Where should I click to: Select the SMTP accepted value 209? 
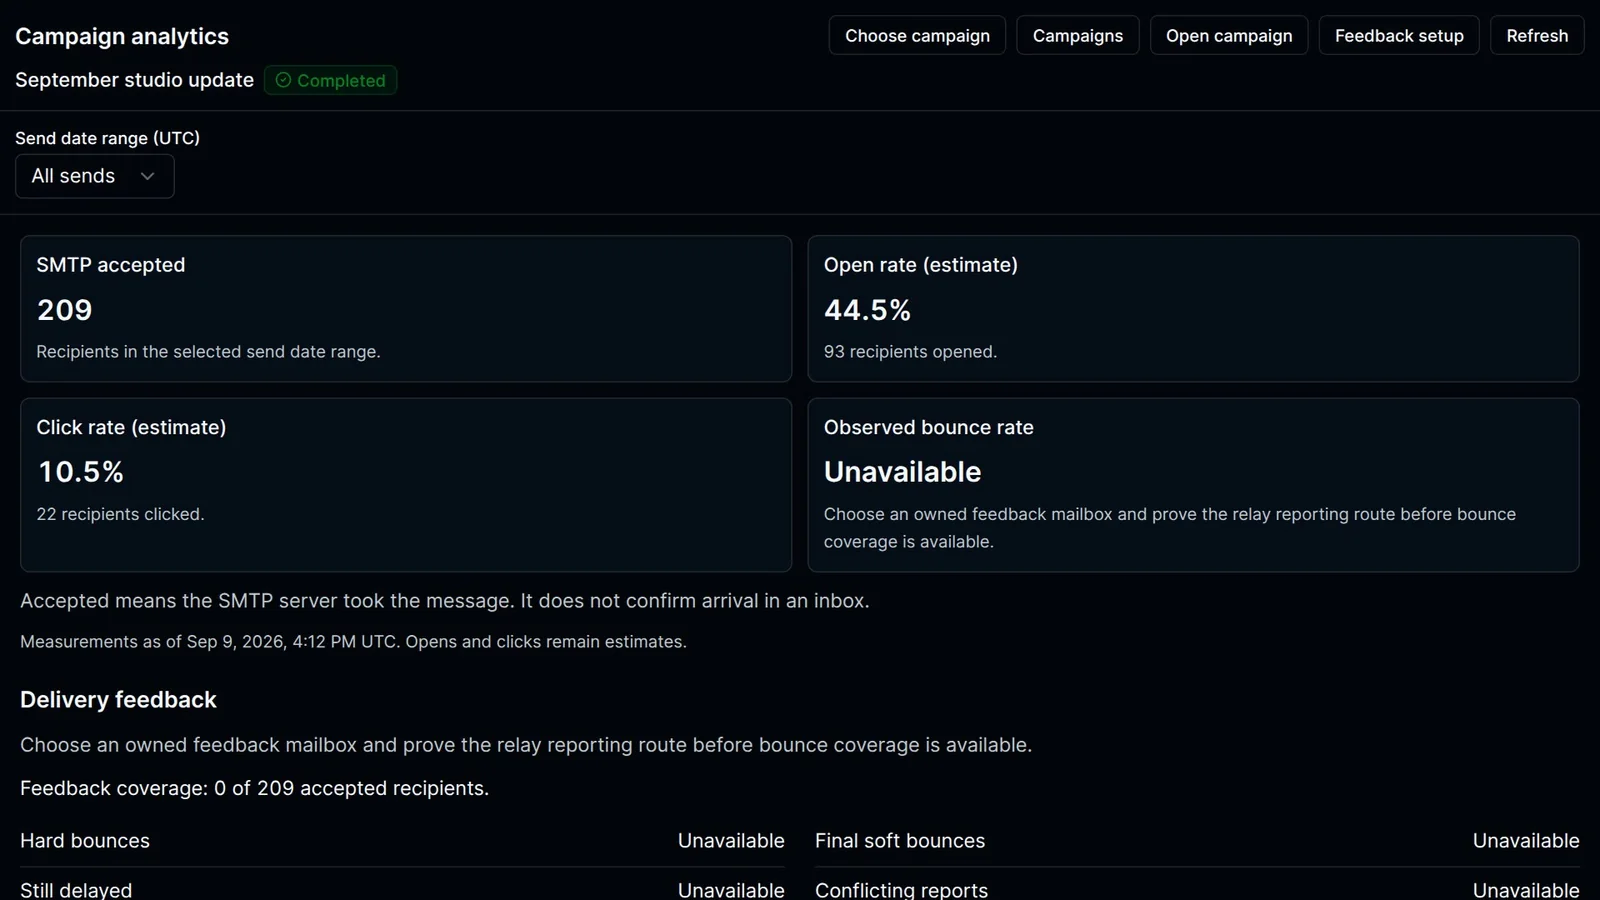65,310
